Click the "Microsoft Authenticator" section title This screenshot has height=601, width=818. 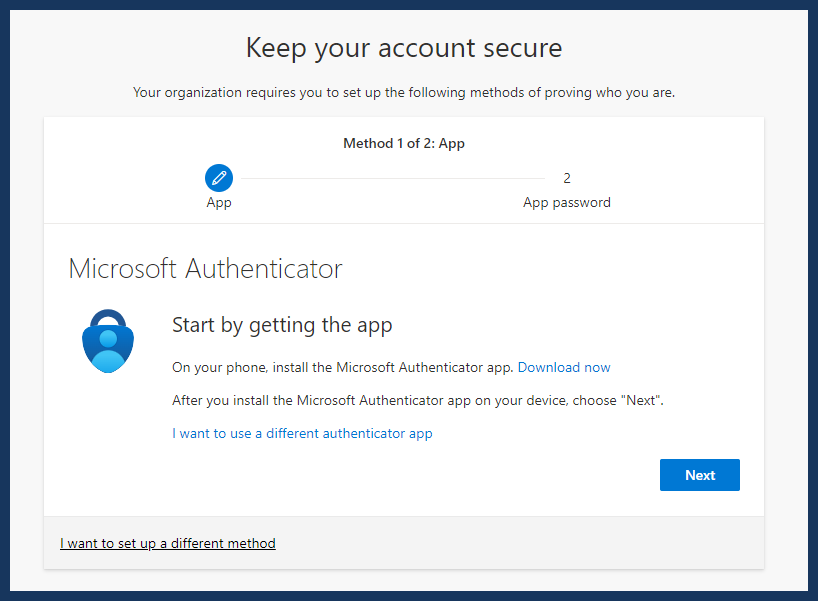tap(205, 269)
